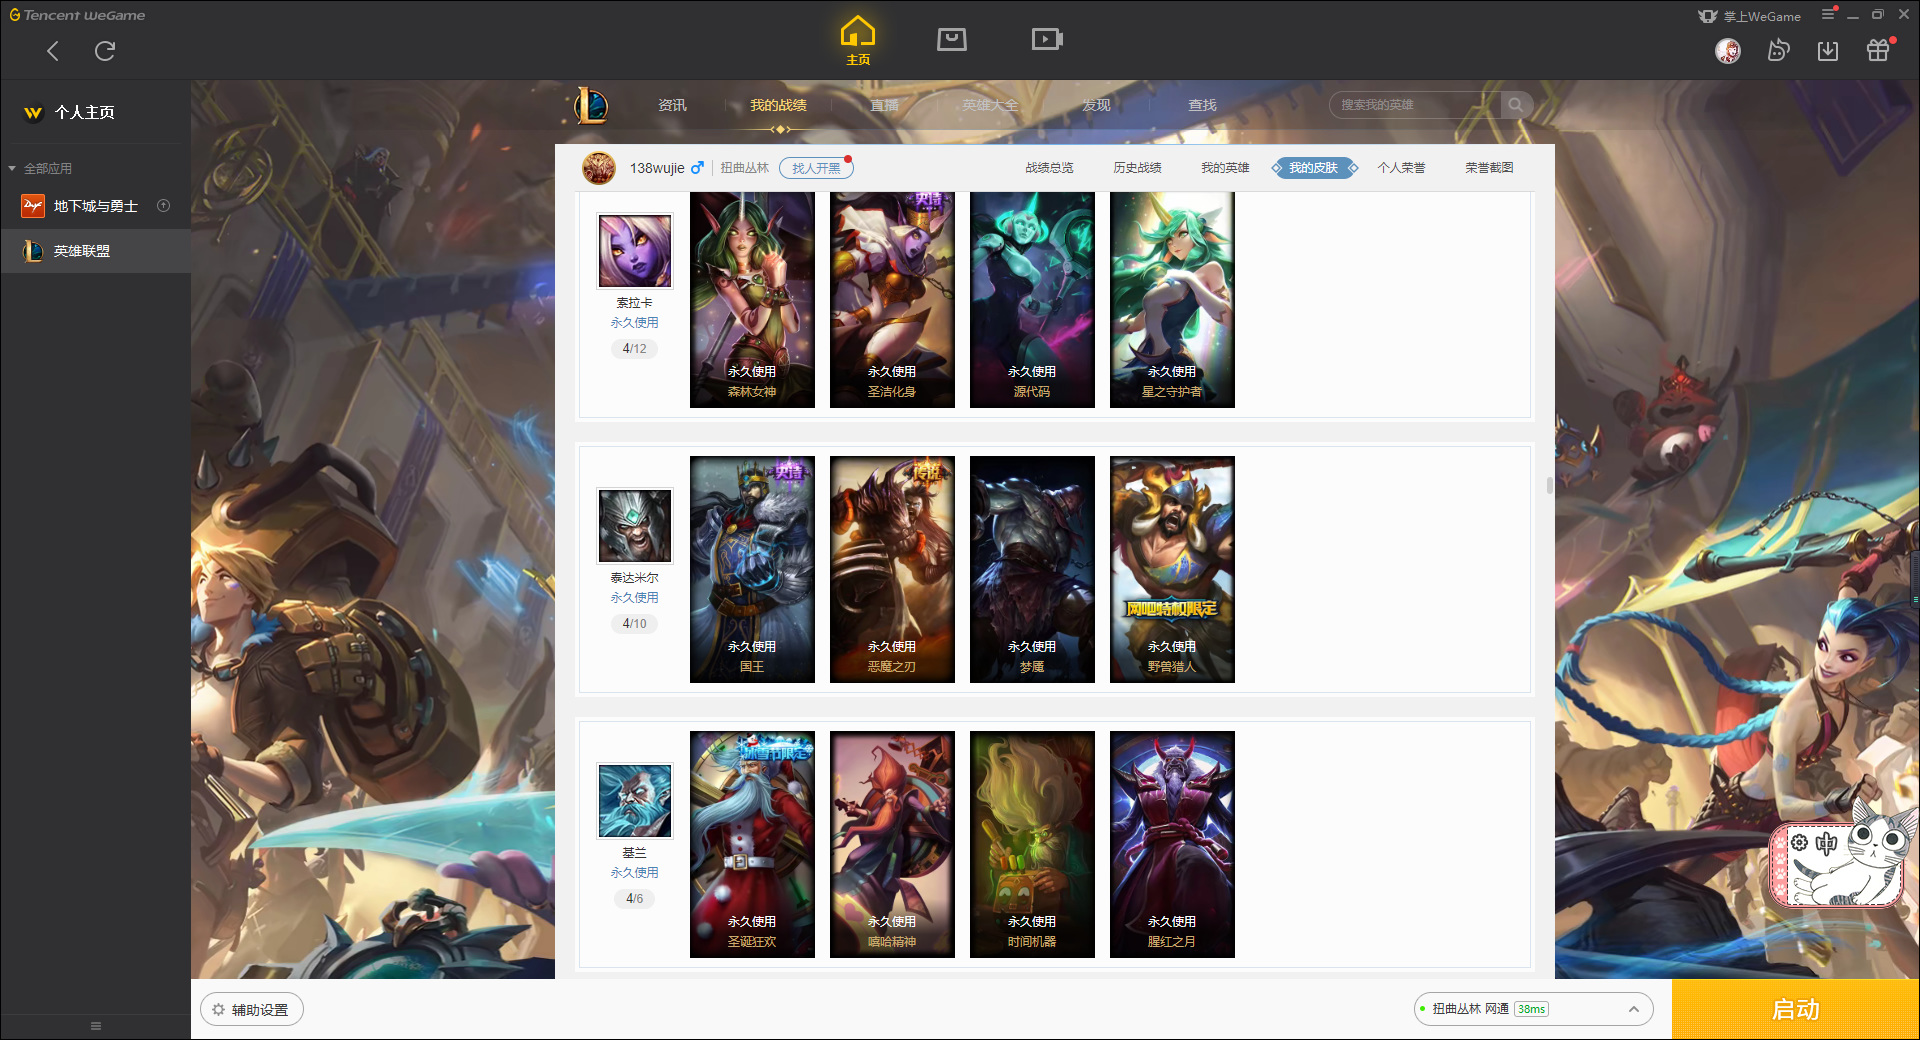
Task: Click the gender icon next to 138wujie
Action: point(697,168)
